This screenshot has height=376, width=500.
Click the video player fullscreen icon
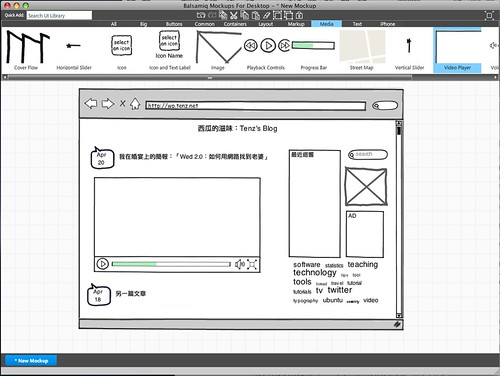[x=252, y=265]
